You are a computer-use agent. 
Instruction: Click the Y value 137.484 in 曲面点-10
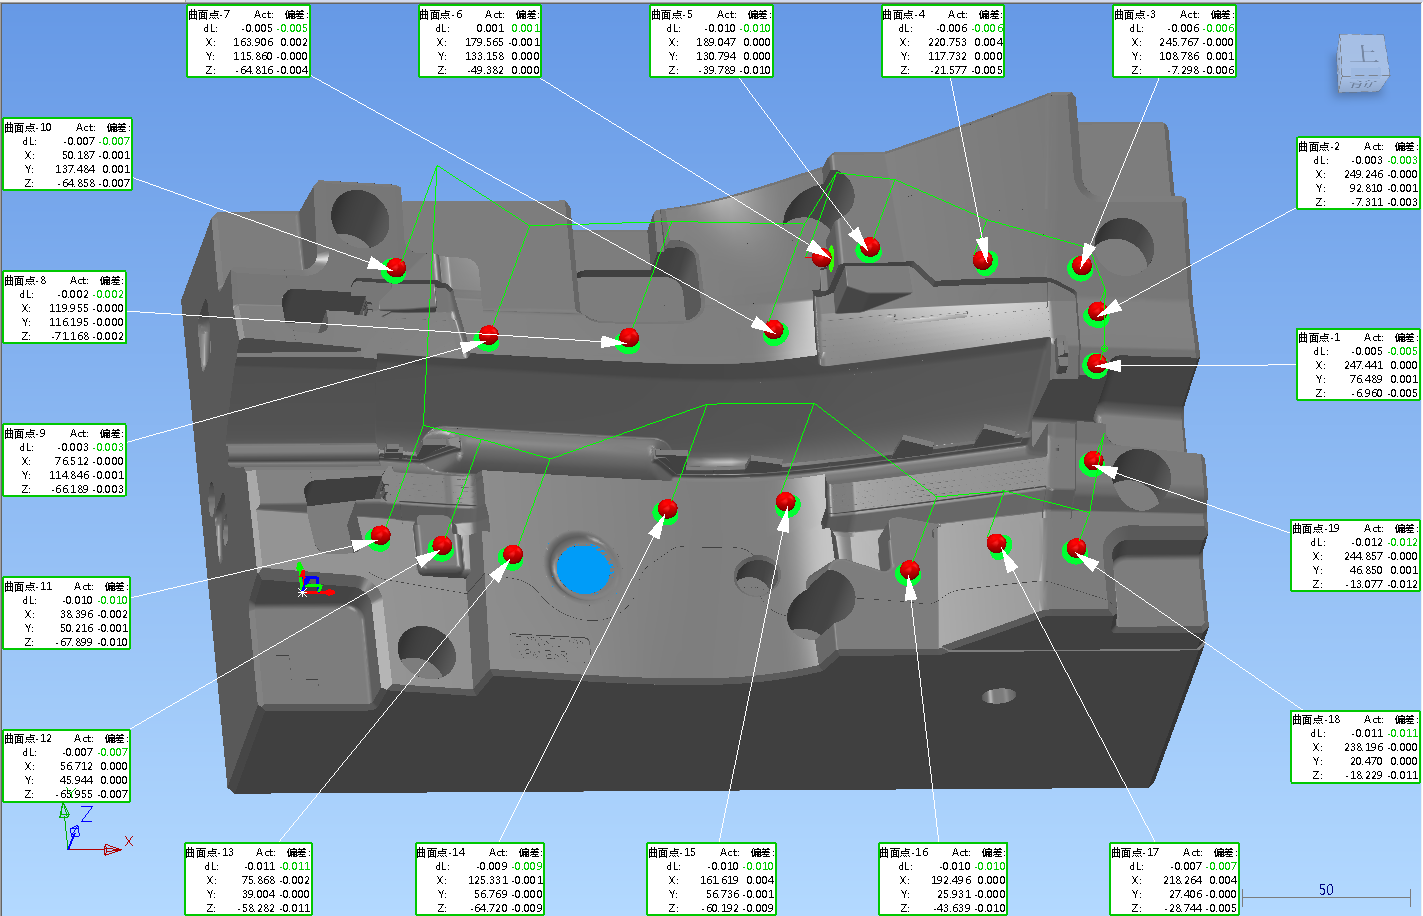coord(76,169)
